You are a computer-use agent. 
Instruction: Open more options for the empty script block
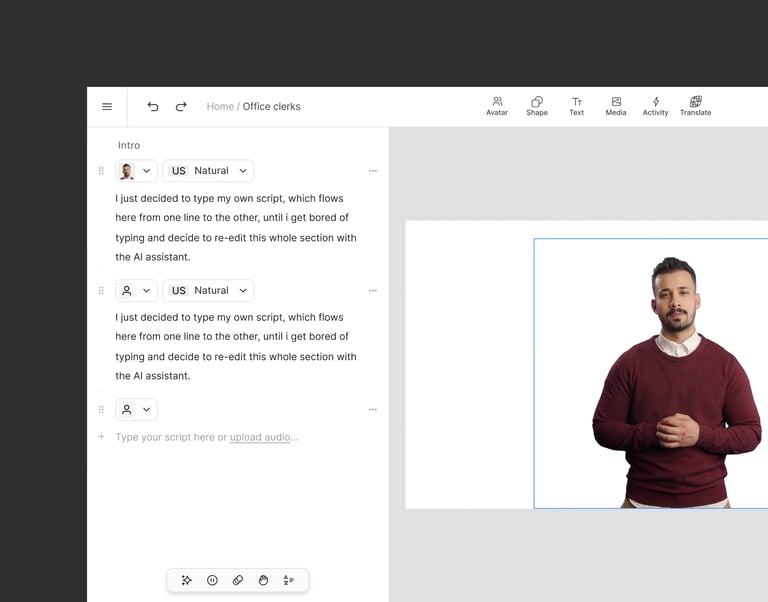(373, 409)
